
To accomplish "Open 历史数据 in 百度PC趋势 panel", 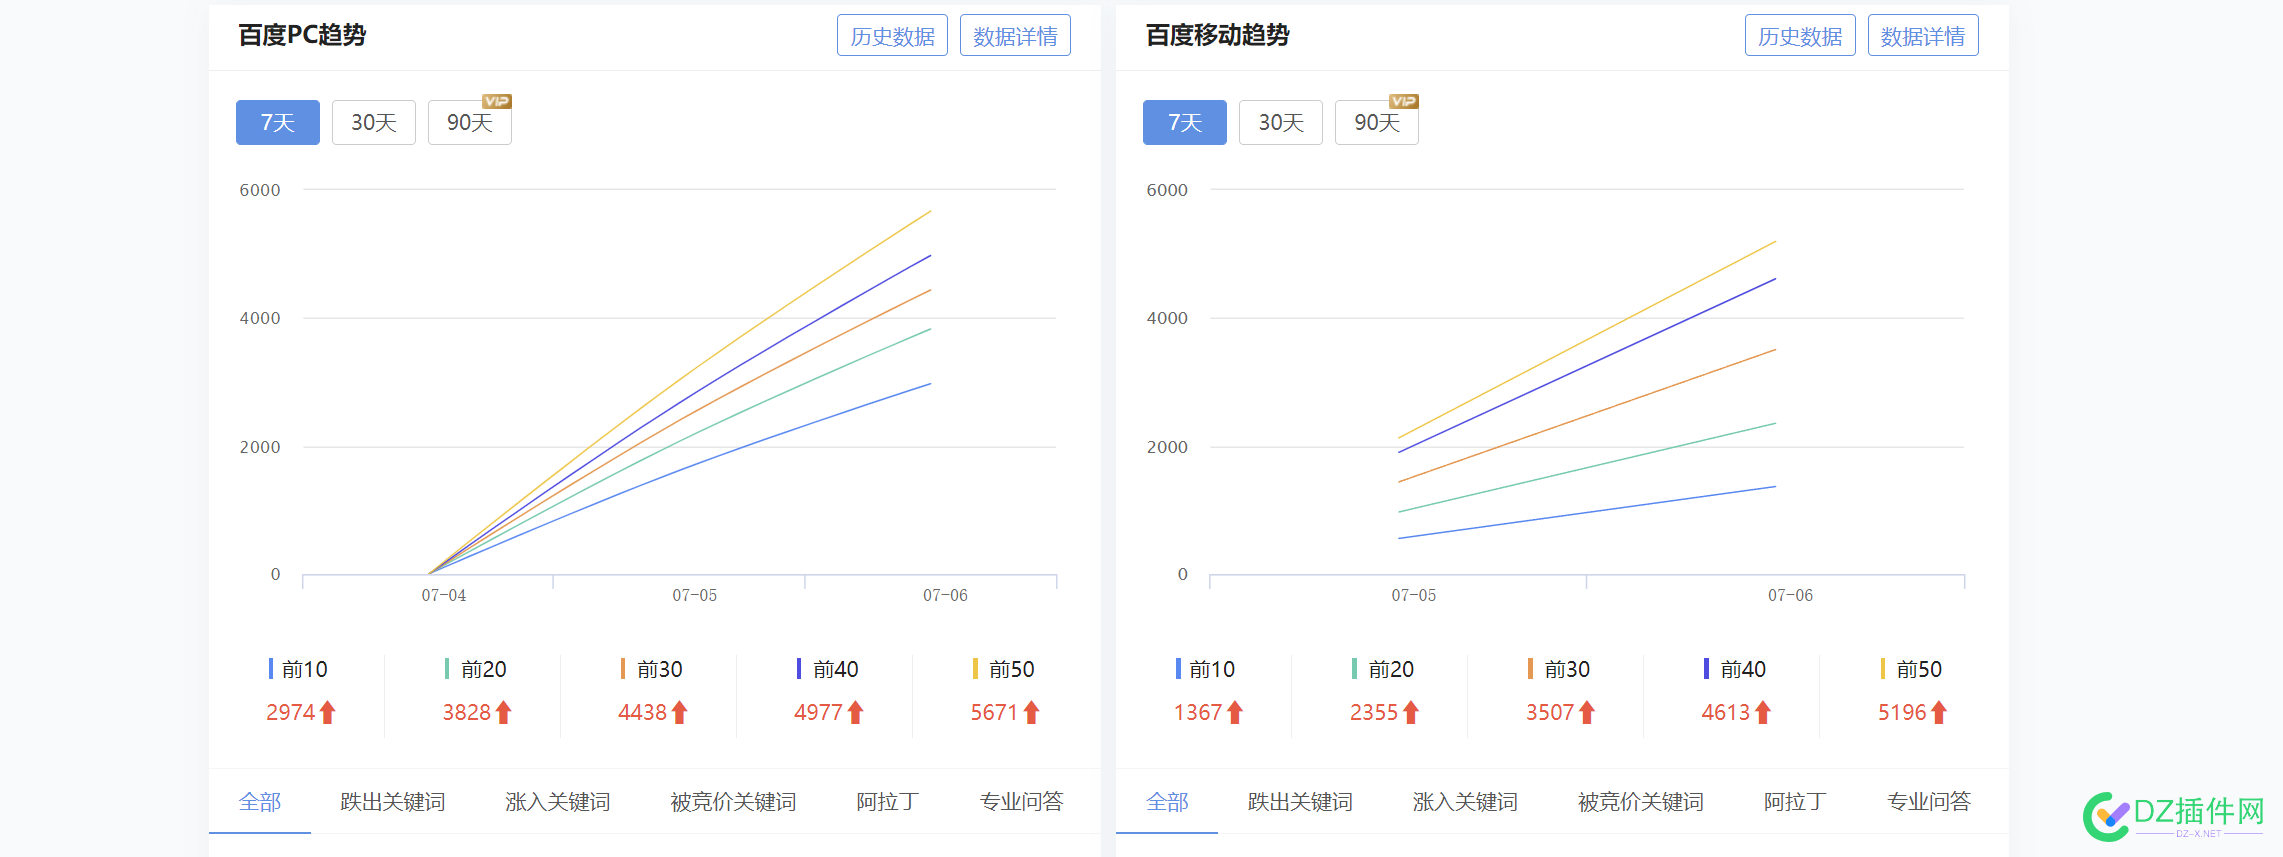I will coord(892,36).
